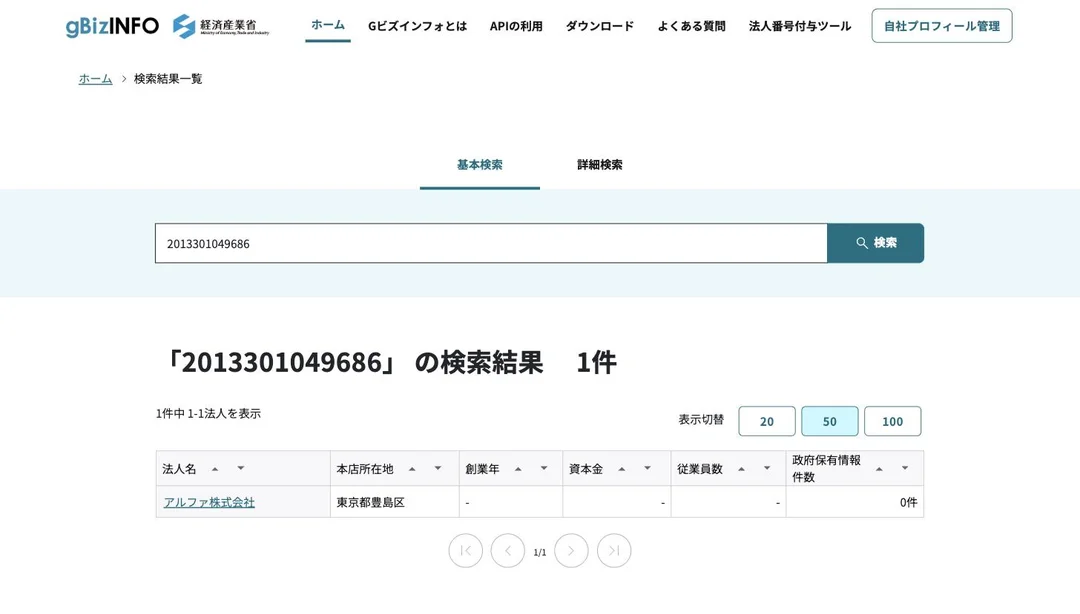Go to previous results page icon

pyautogui.click(x=508, y=551)
